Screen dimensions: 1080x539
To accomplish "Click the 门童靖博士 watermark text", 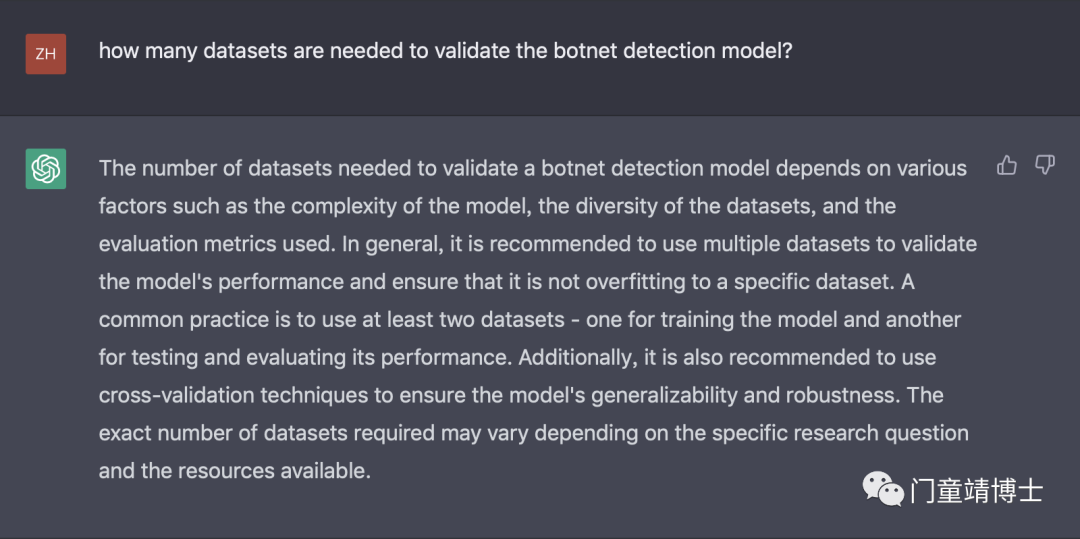I will tap(977, 491).
